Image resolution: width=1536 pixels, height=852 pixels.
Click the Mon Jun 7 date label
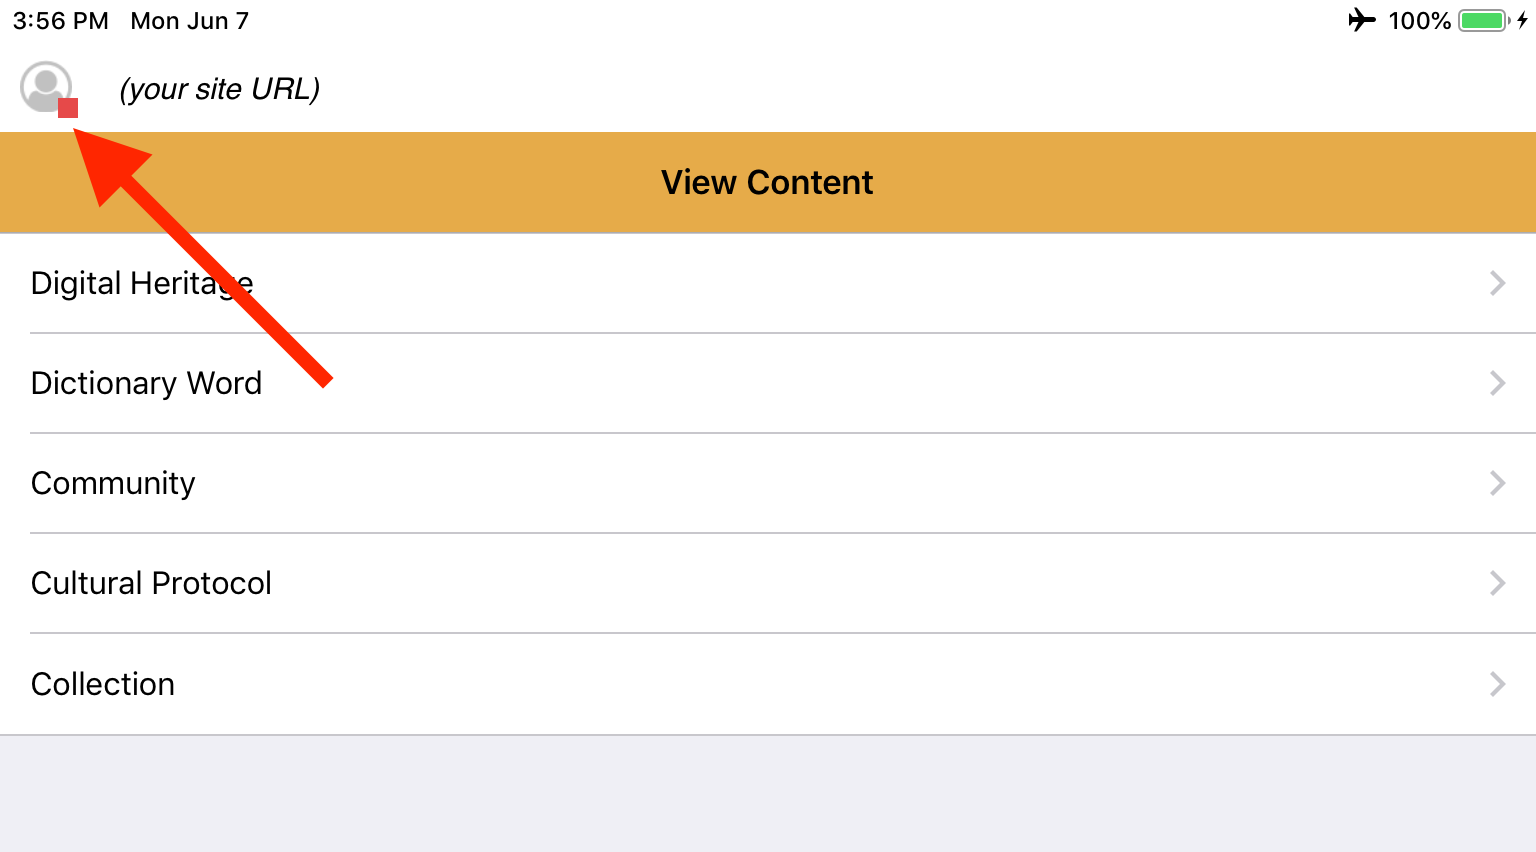pos(190,21)
